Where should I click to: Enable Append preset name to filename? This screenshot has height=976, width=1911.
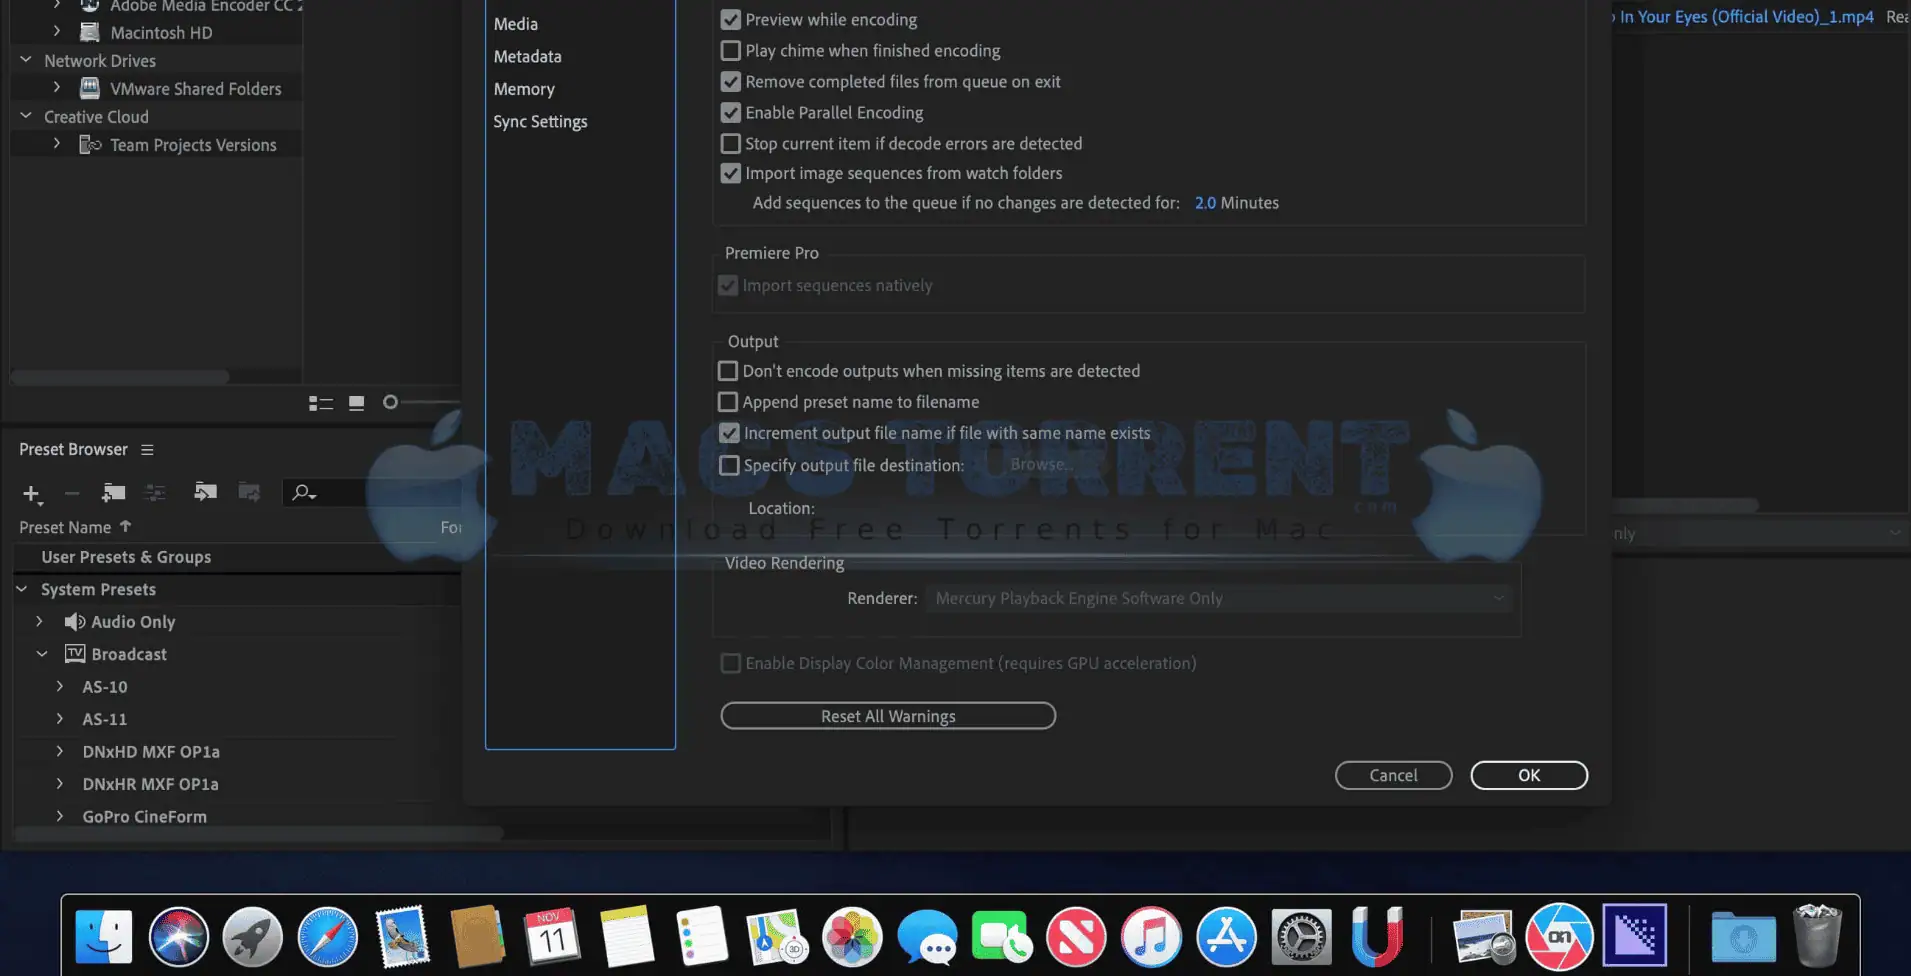pyautogui.click(x=728, y=402)
